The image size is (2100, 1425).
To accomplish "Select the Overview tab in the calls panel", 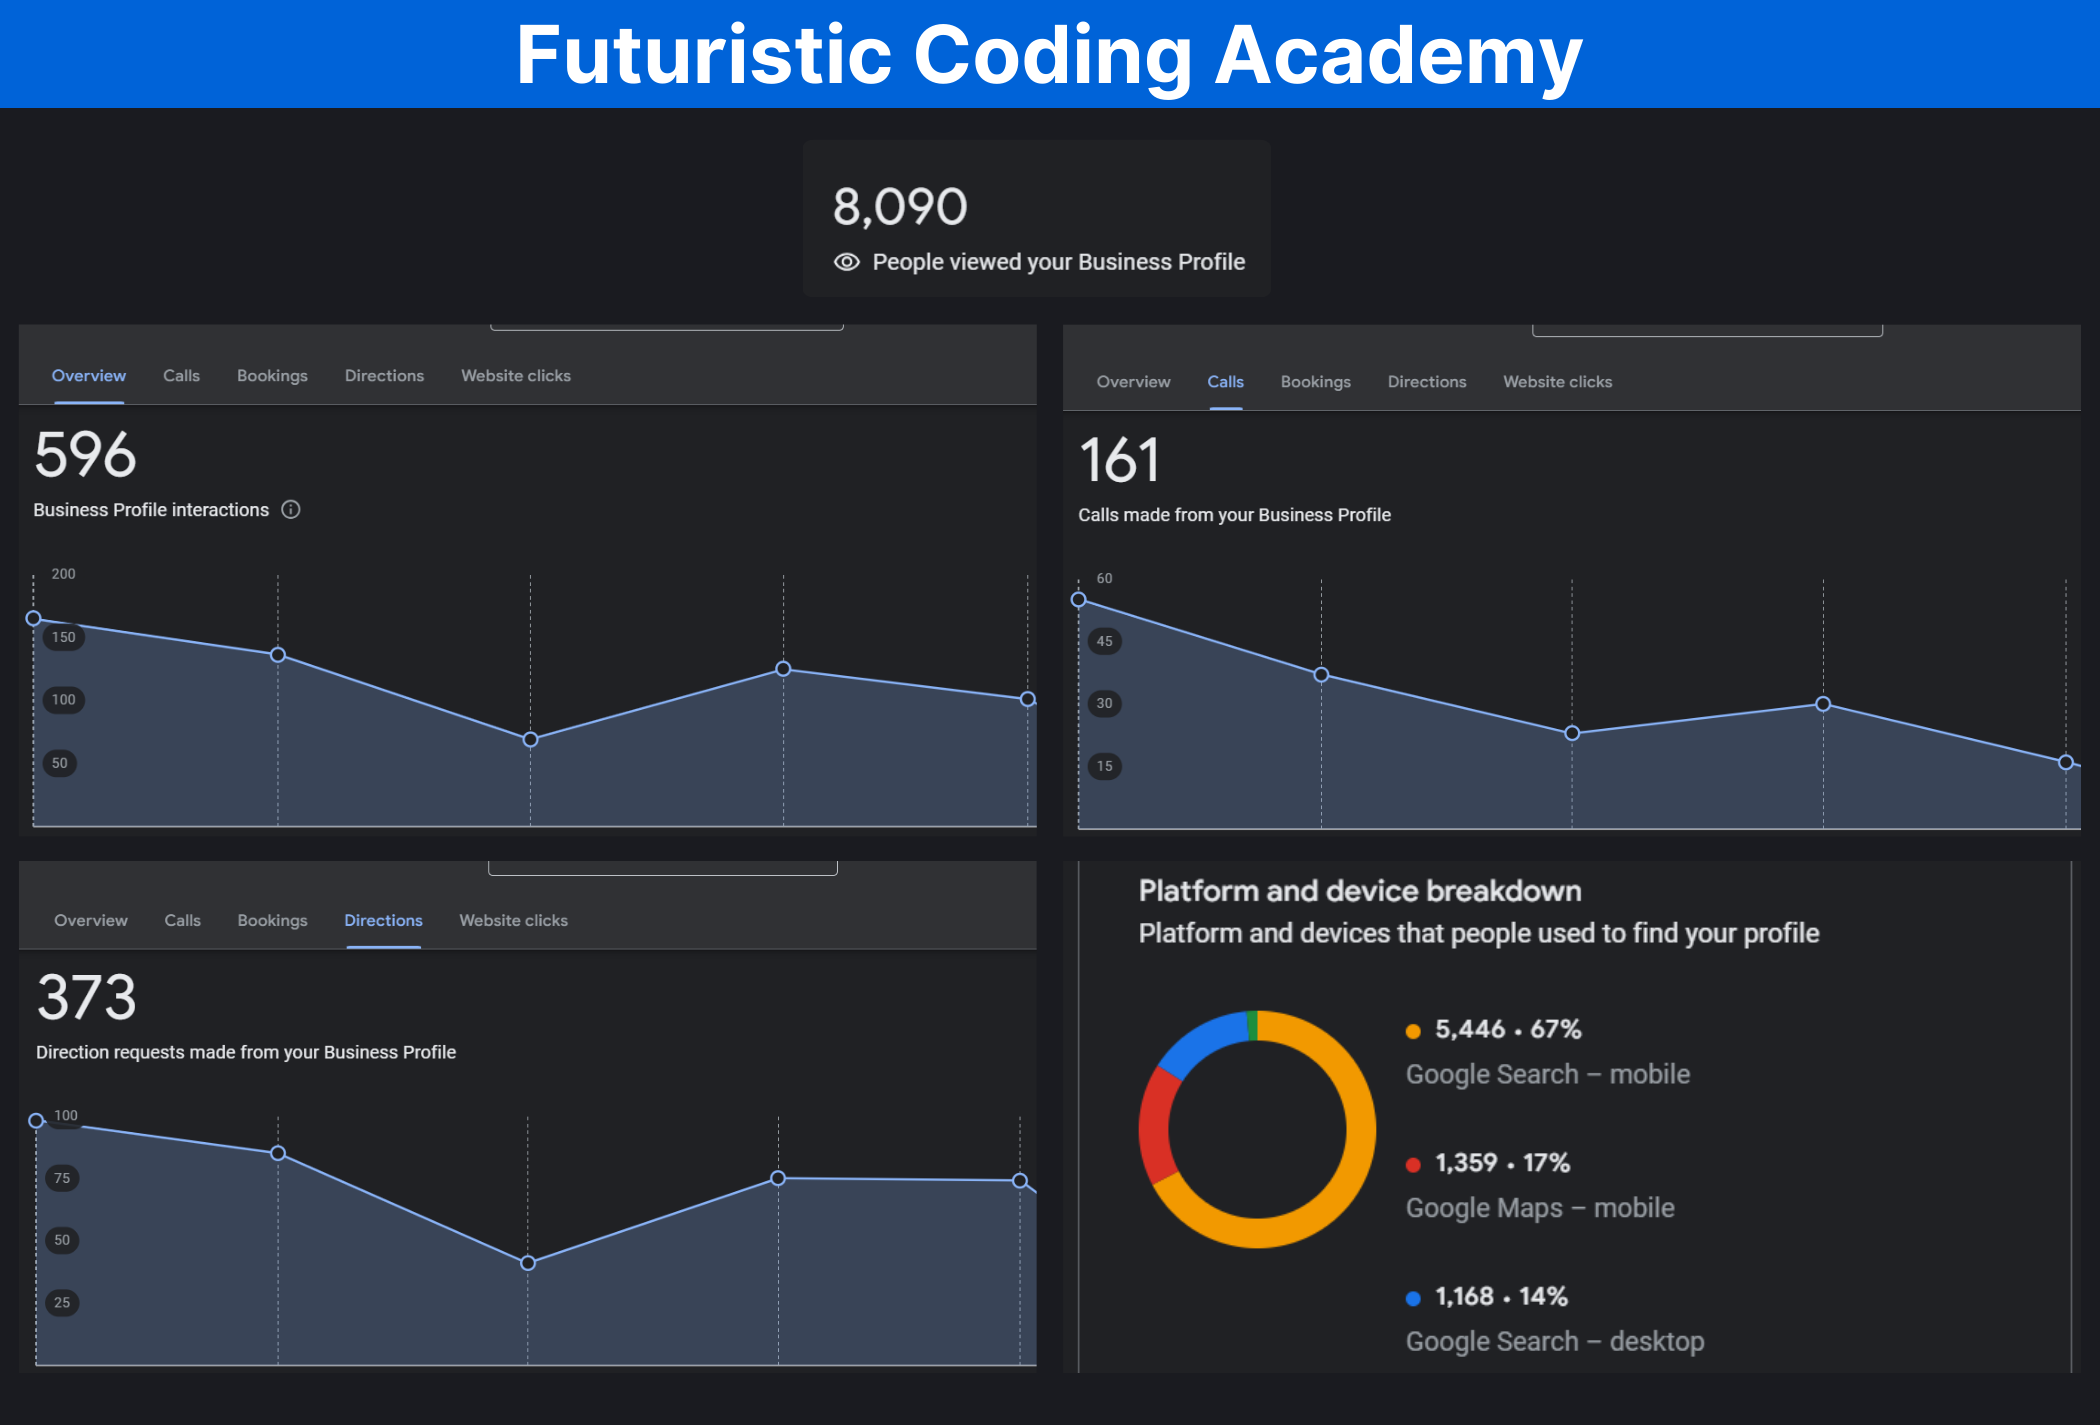I will [1133, 382].
